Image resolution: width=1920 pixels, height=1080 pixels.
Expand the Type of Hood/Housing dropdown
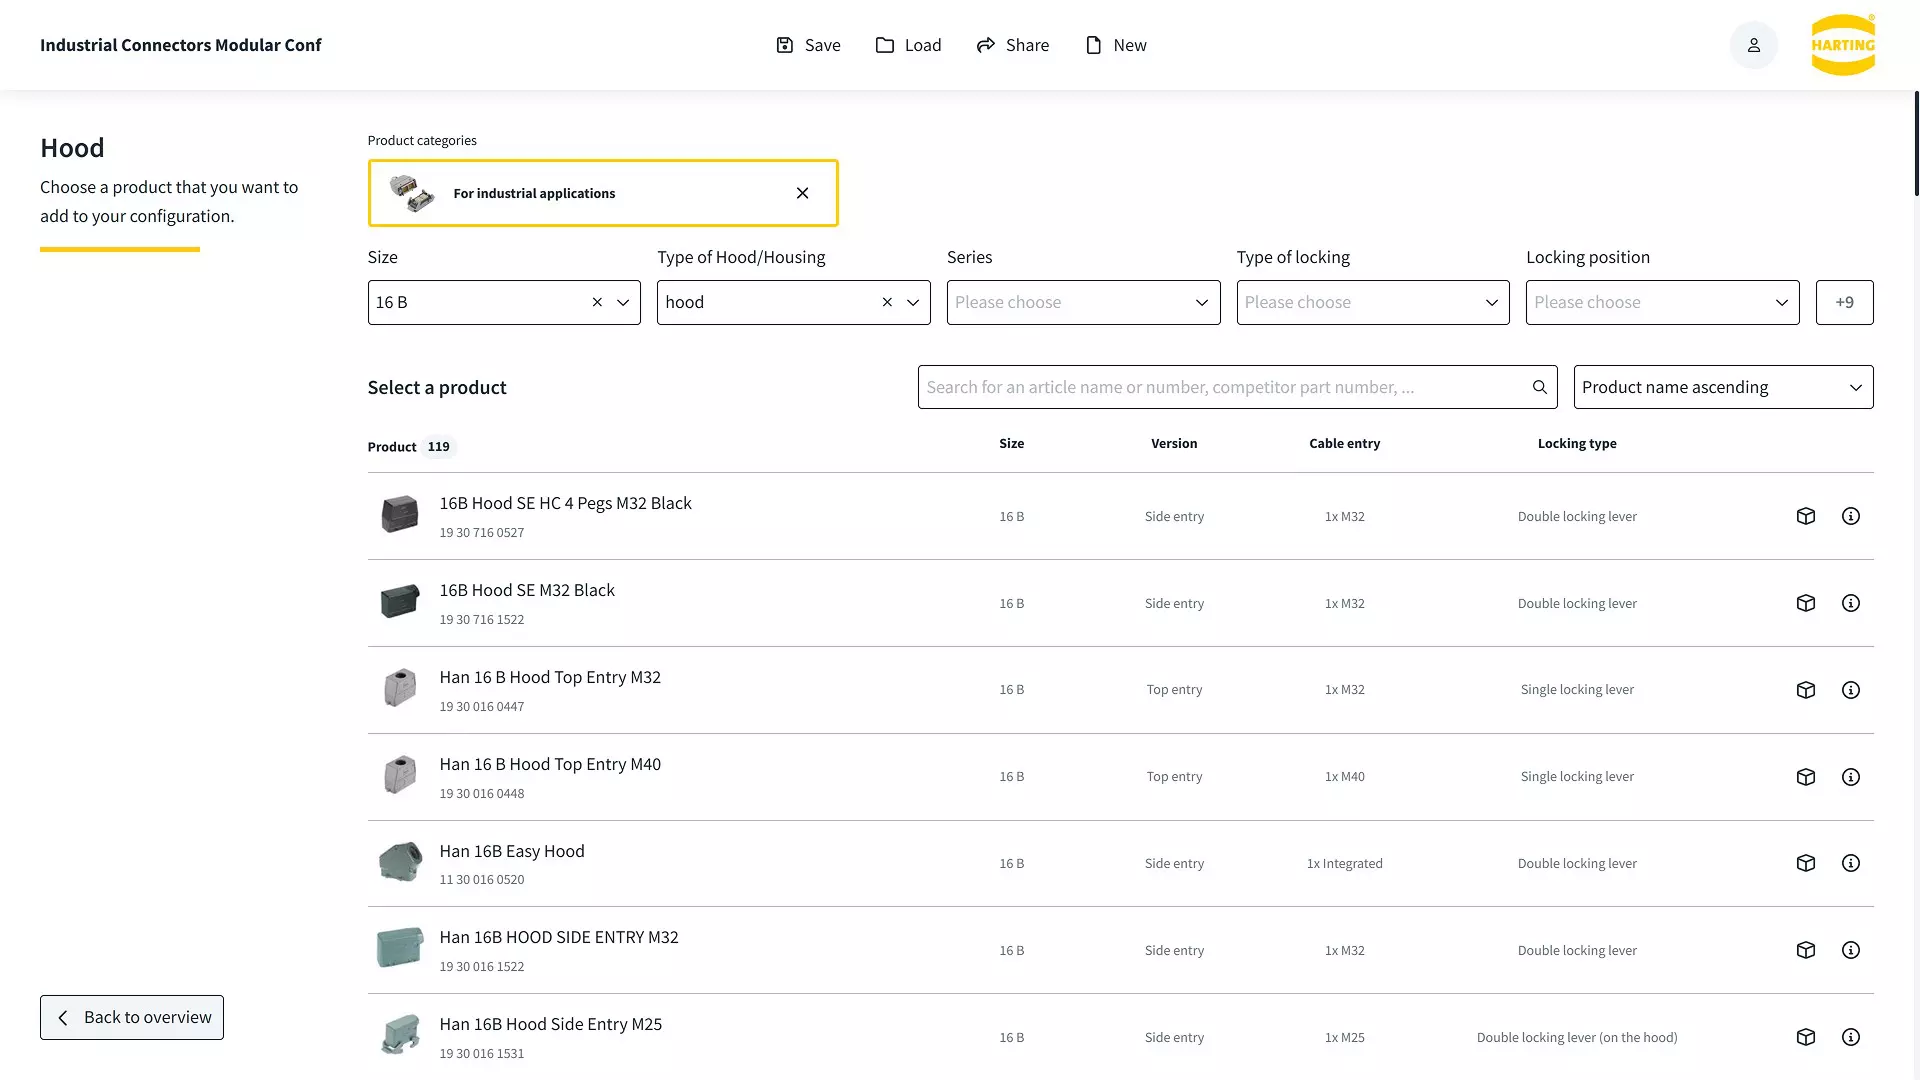pyautogui.click(x=913, y=302)
